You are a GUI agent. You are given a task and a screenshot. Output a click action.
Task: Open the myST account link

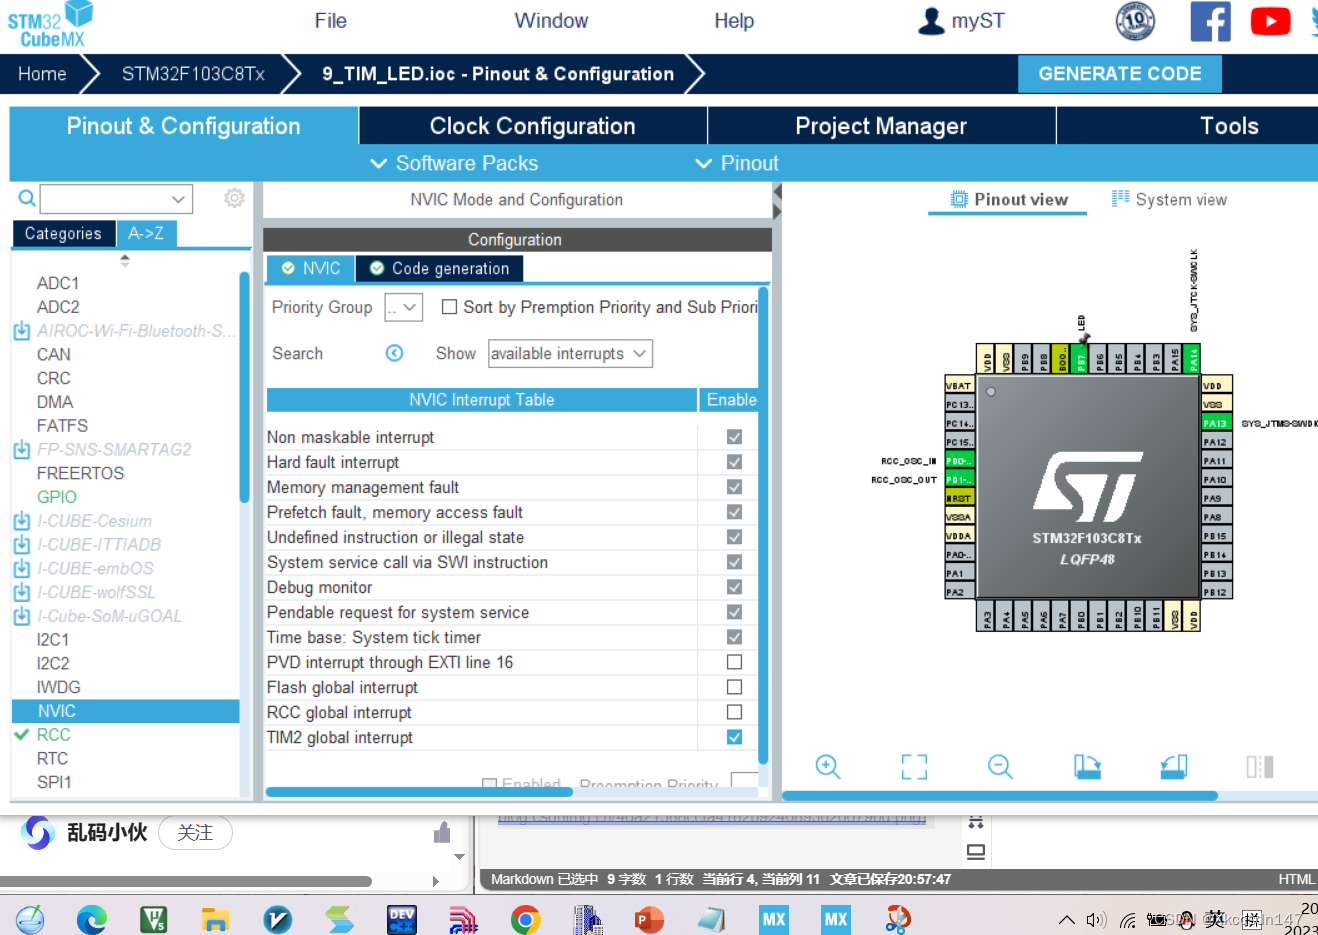[x=961, y=21]
